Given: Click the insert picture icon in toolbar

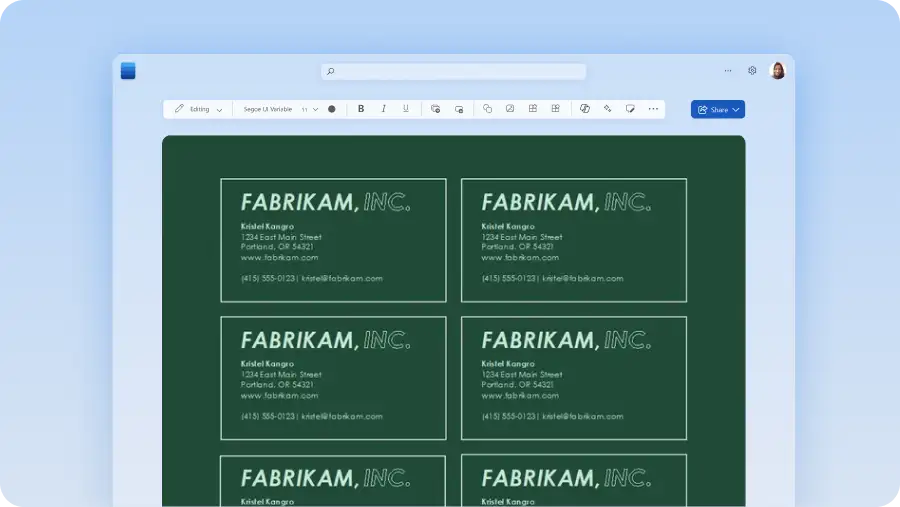Looking at the screenshot, I should click(x=510, y=109).
